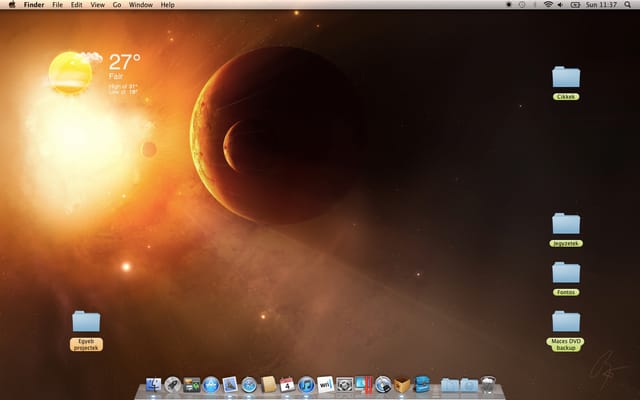Open the App Store dock icon
This screenshot has height=400, width=640.
click(x=211, y=385)
